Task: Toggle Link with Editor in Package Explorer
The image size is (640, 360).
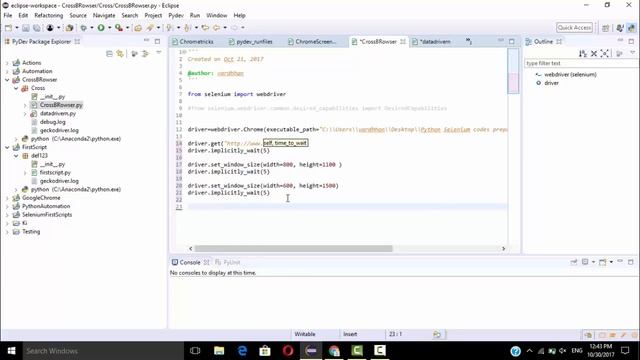Action: point(120,53)
